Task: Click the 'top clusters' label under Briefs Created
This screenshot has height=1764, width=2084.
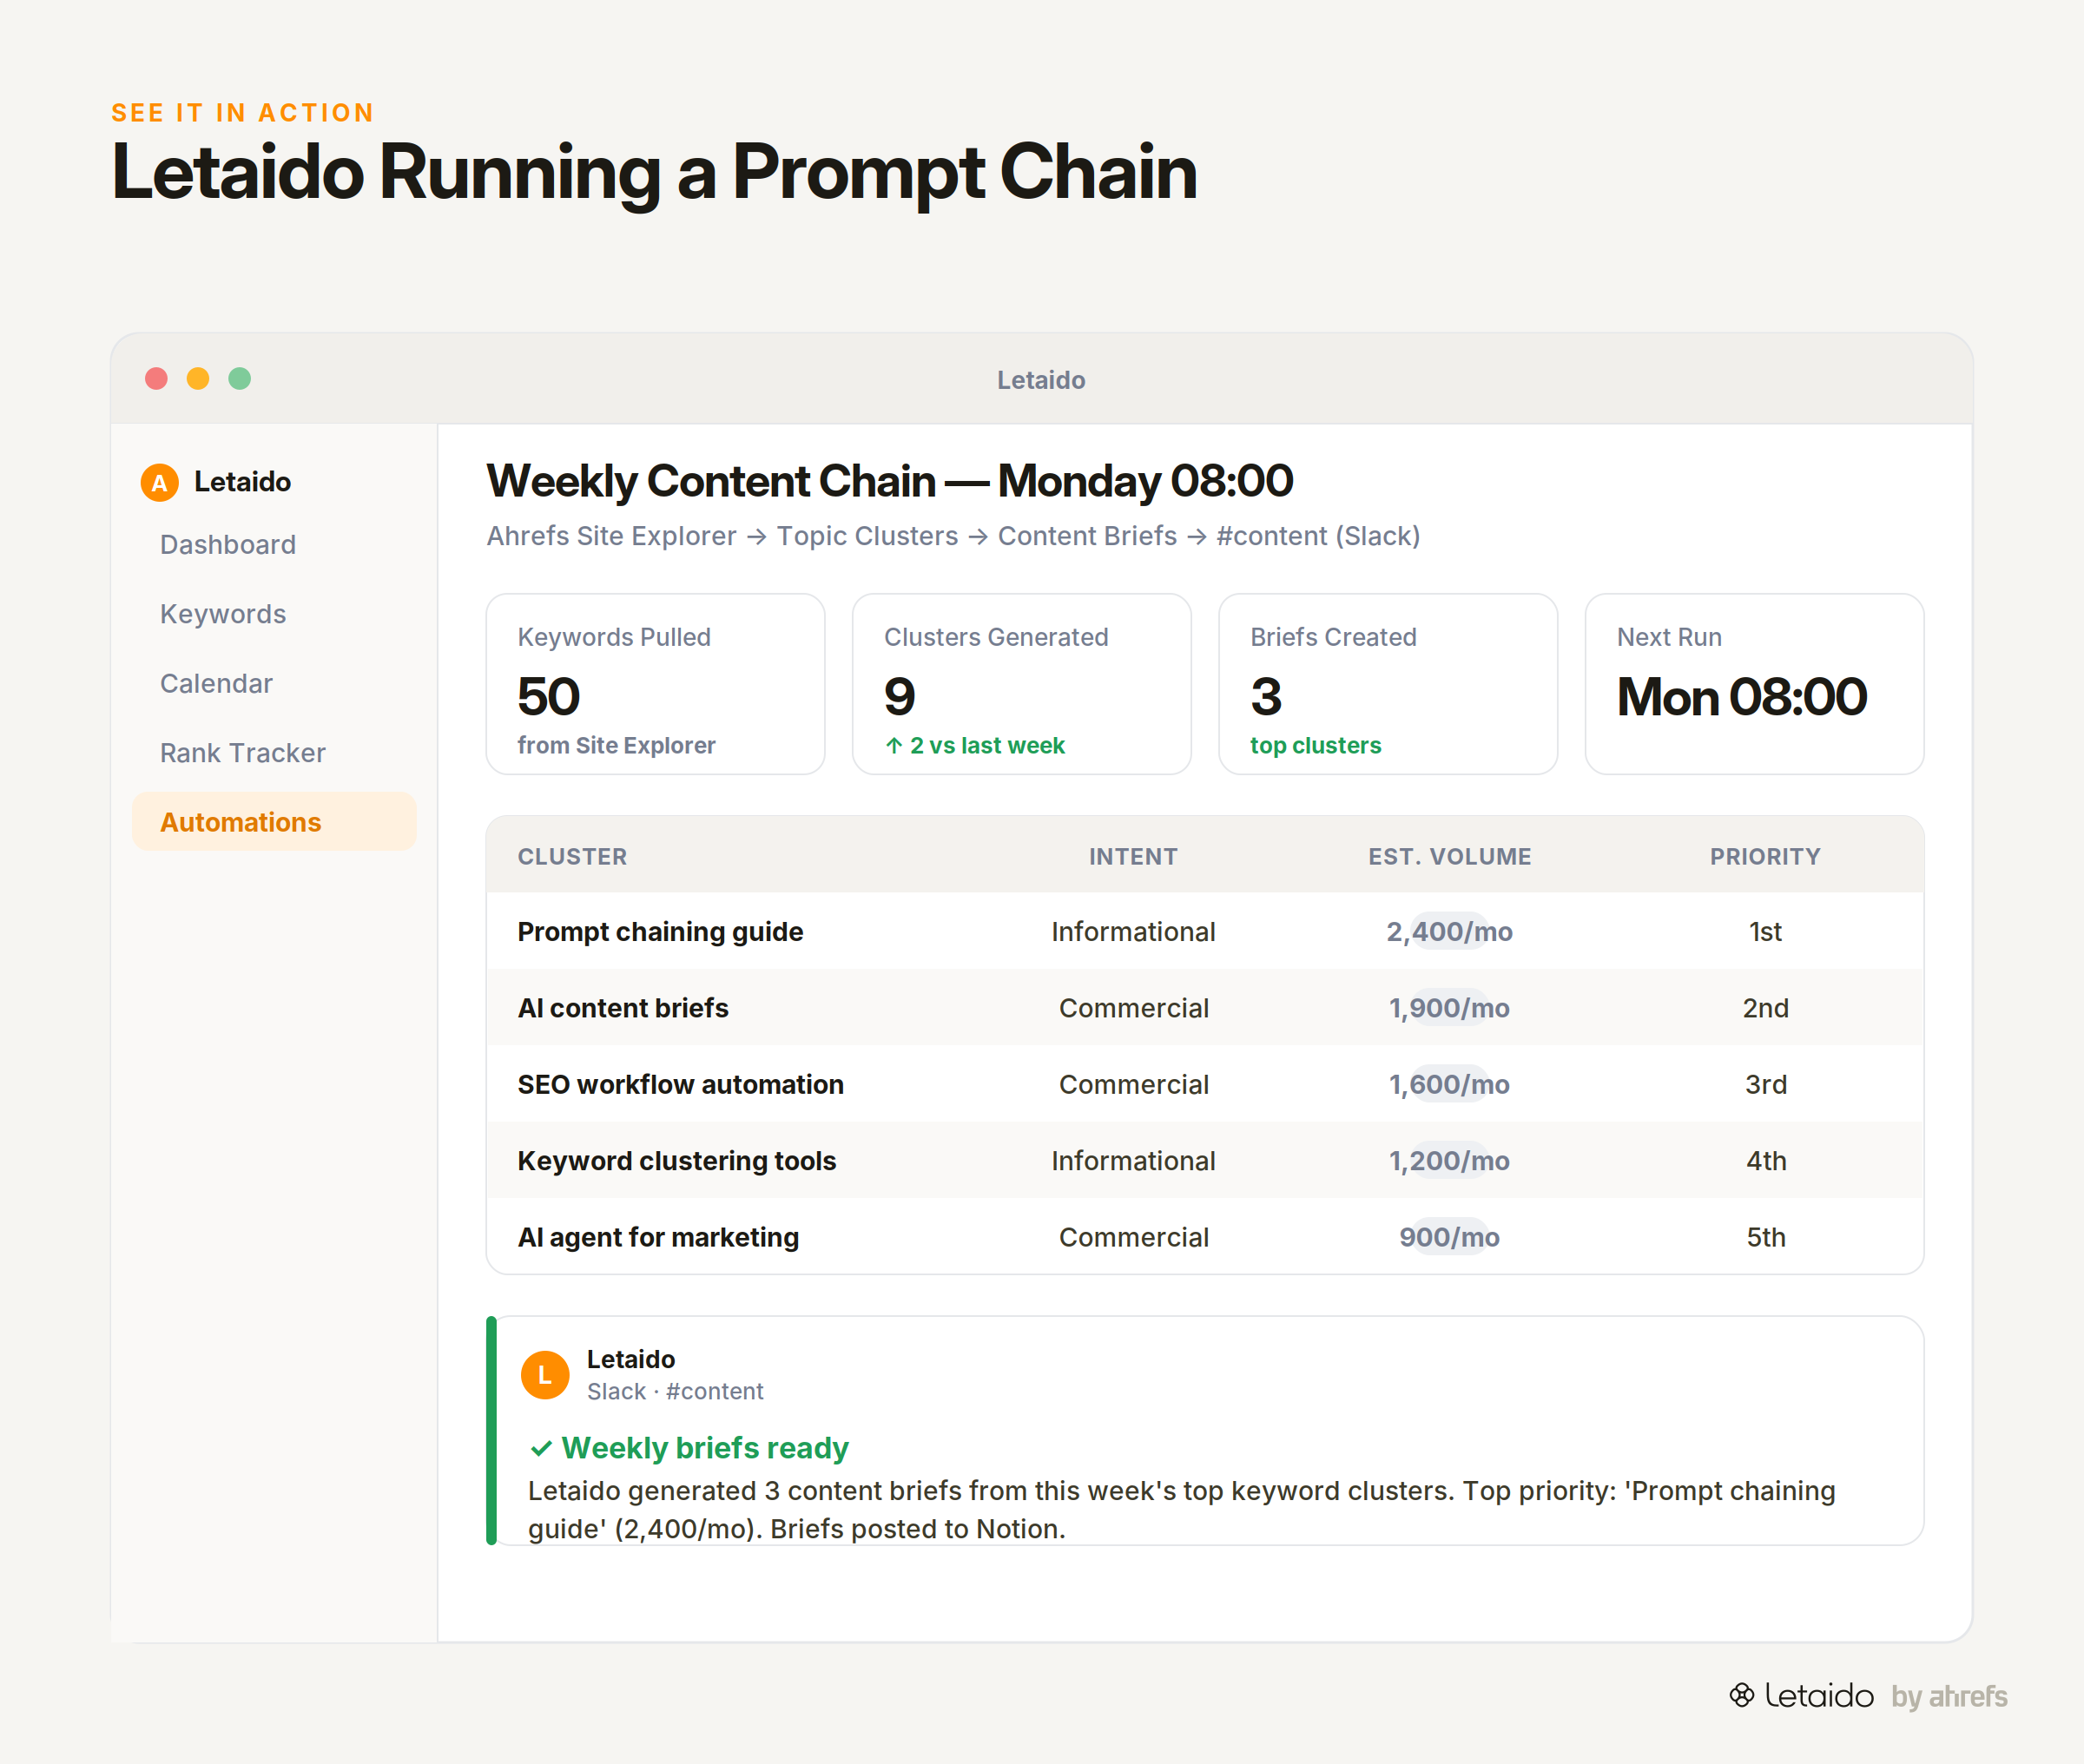Action: (x=1315, y=746)
